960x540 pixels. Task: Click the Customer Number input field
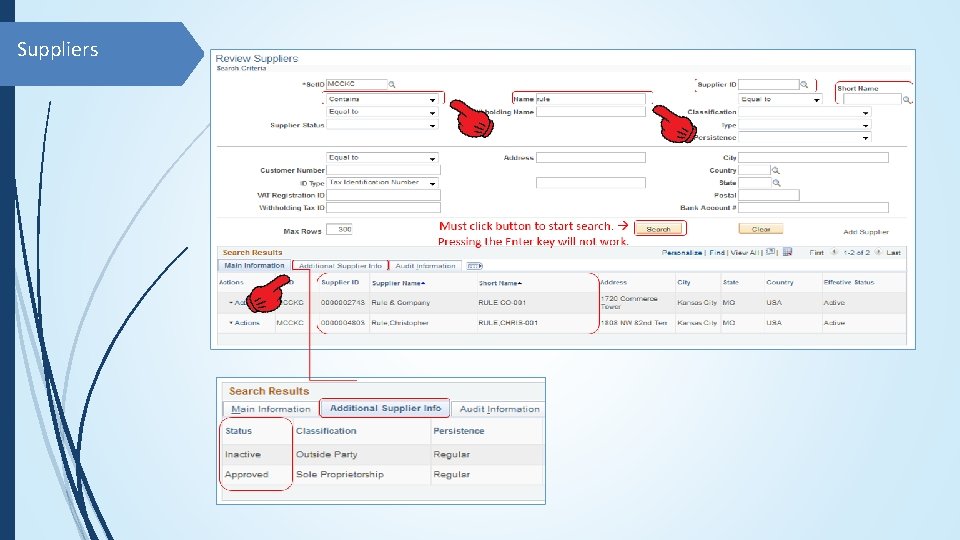tap(383, 170)
